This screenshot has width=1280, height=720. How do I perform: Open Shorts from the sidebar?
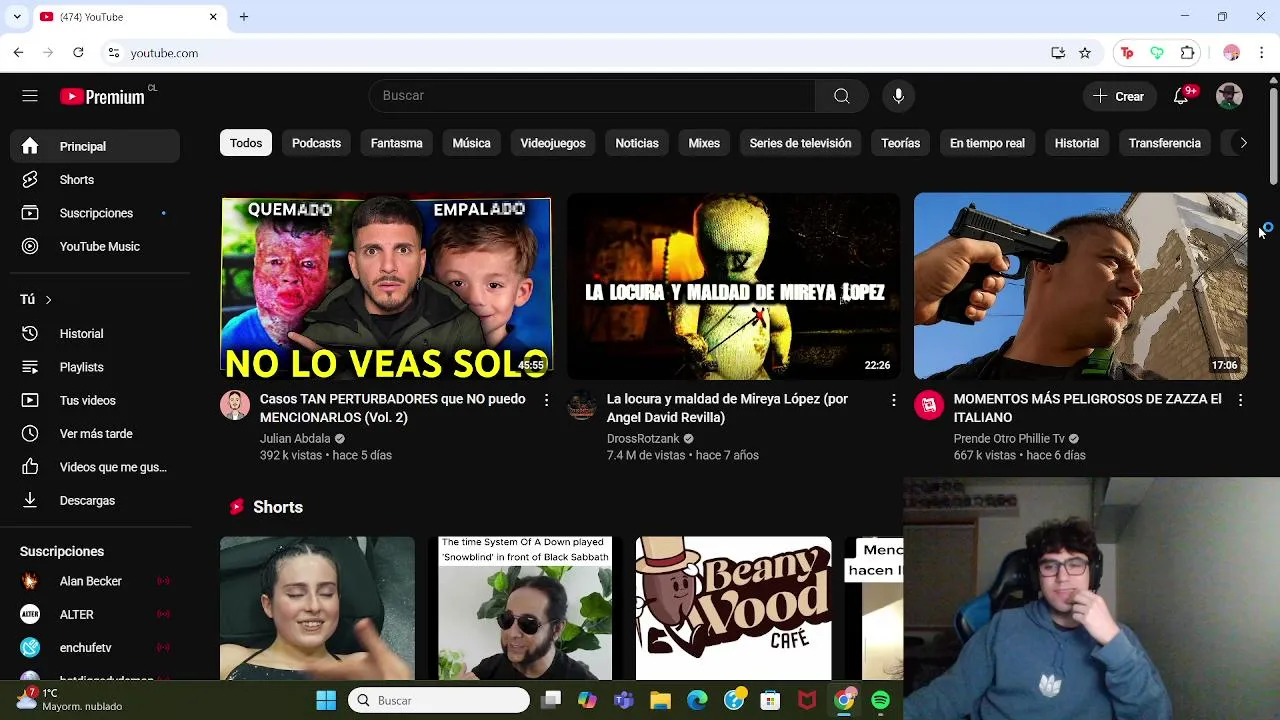tap(96, 180)
